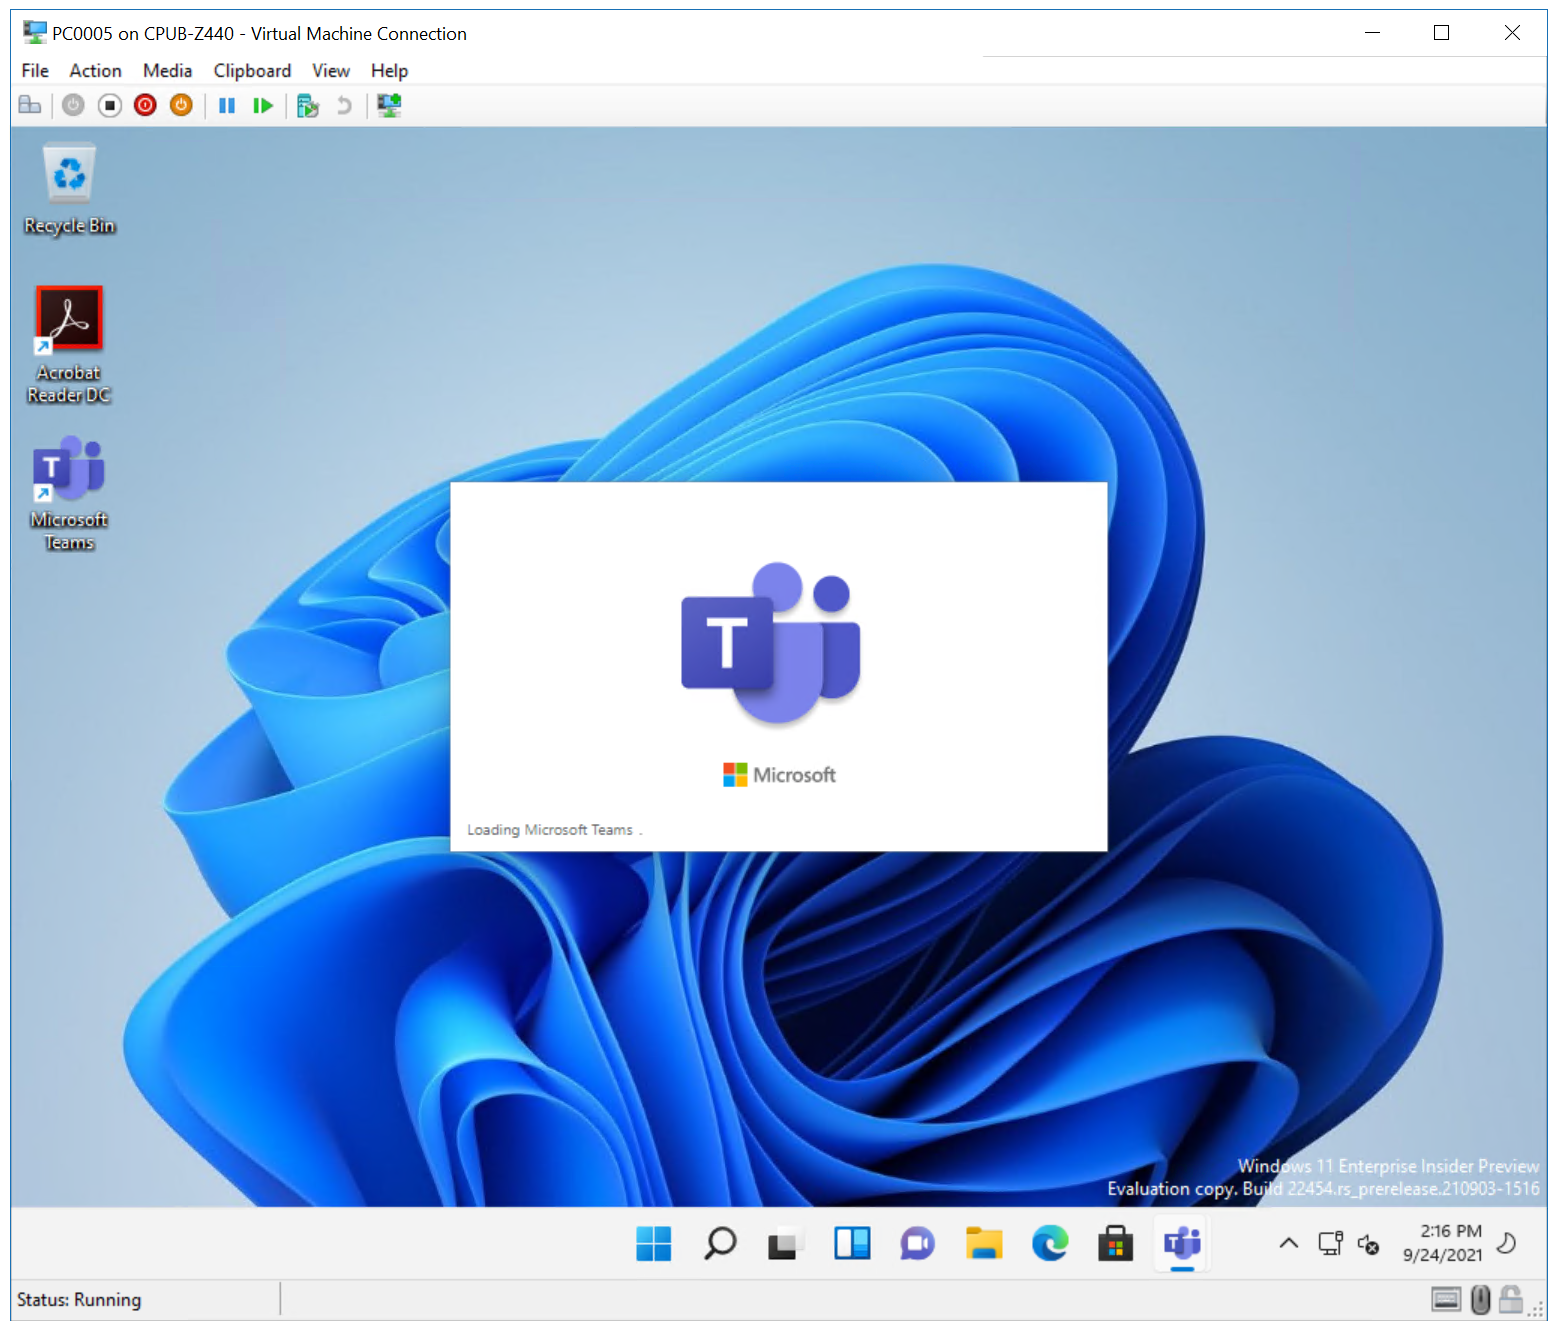Click the red Shut Down toolbar icon
The image size is (1552, 1324).
pyautogui.click(x=145, y=105)
